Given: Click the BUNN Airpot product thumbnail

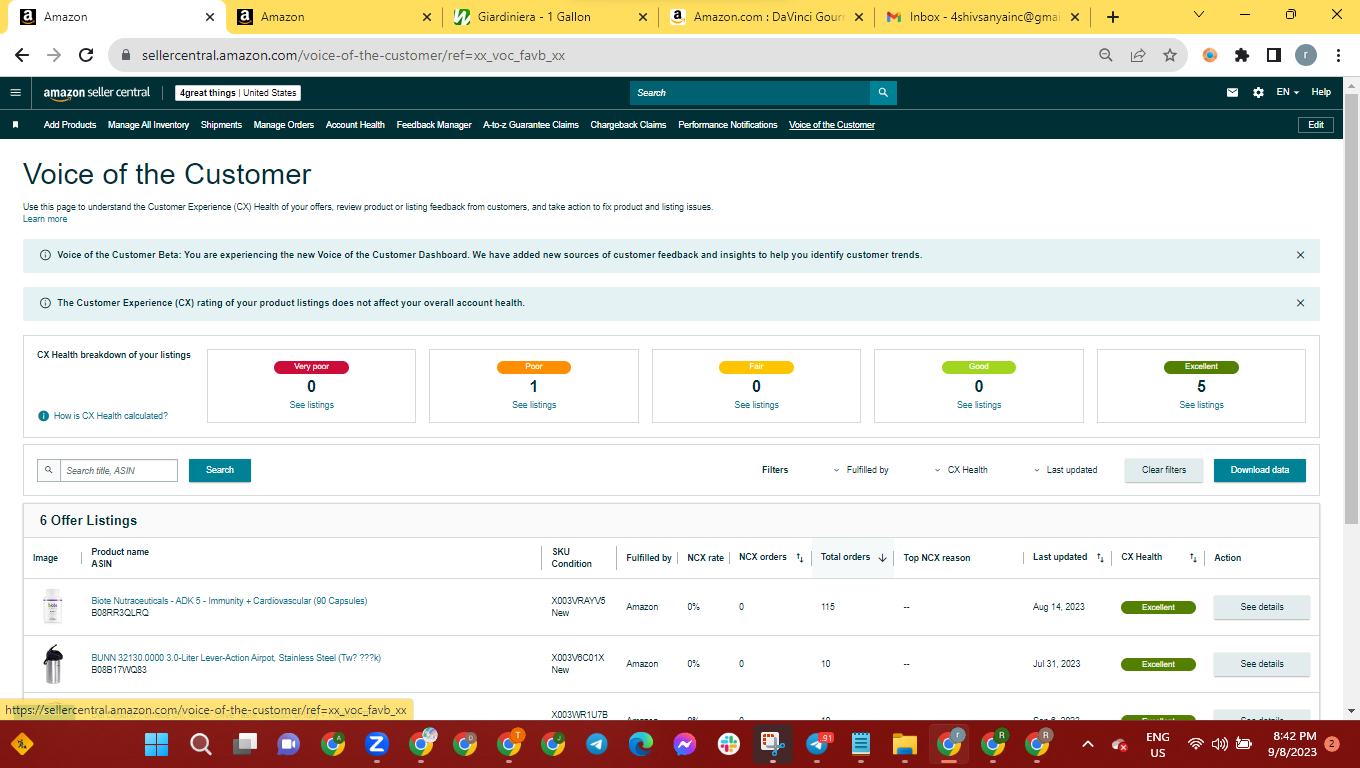Looking at the screenshot, I should pos(52,664).
